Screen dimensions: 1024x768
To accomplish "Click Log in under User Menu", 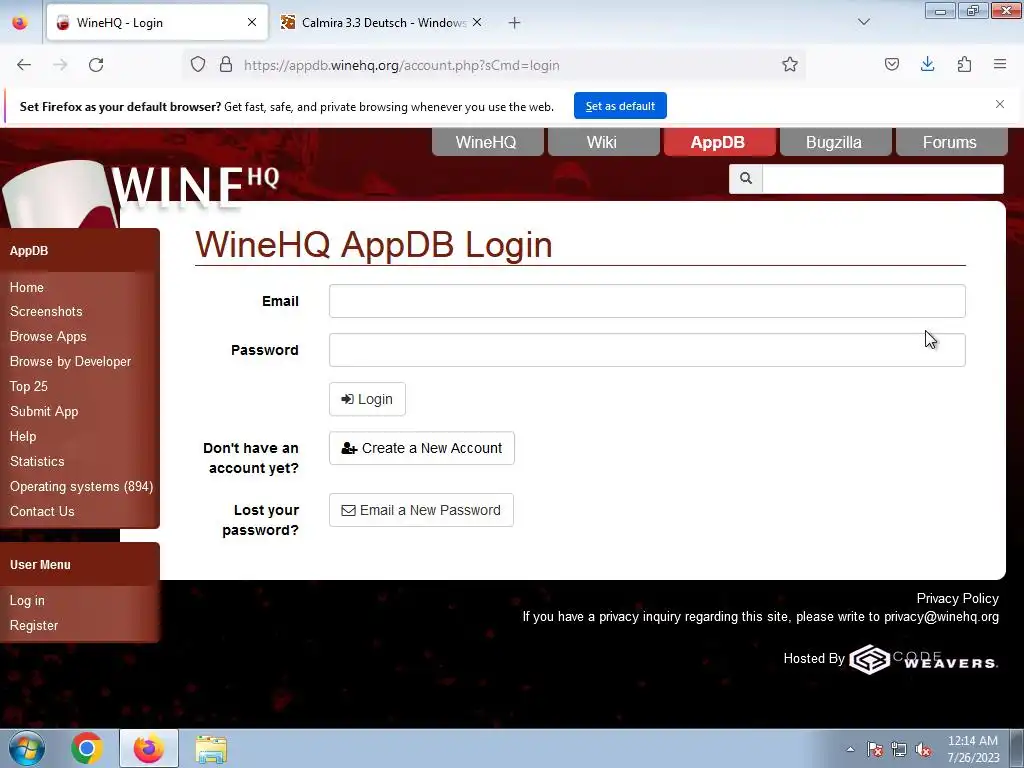I will [x=27, y=600].
